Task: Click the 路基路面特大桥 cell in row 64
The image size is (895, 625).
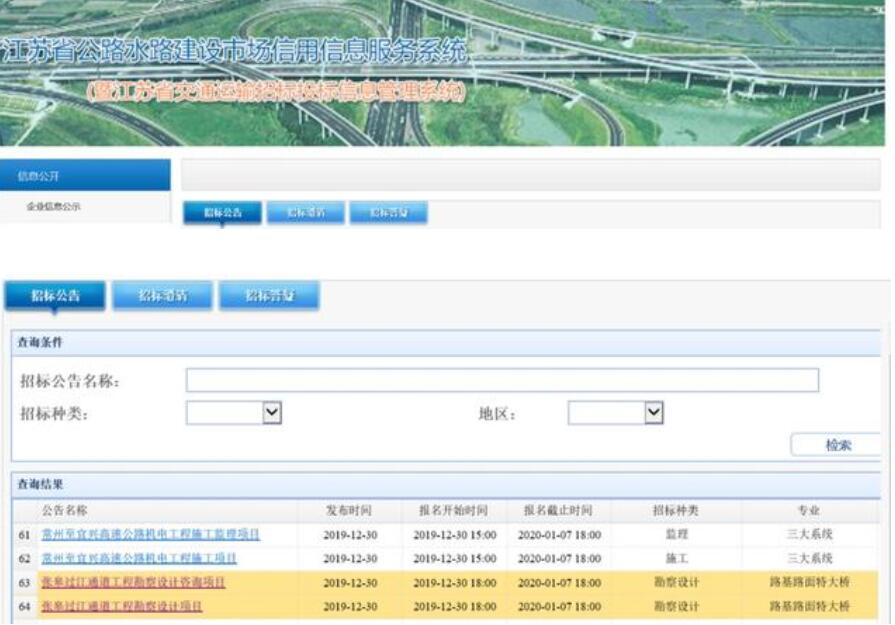Action: pos(809,606)
